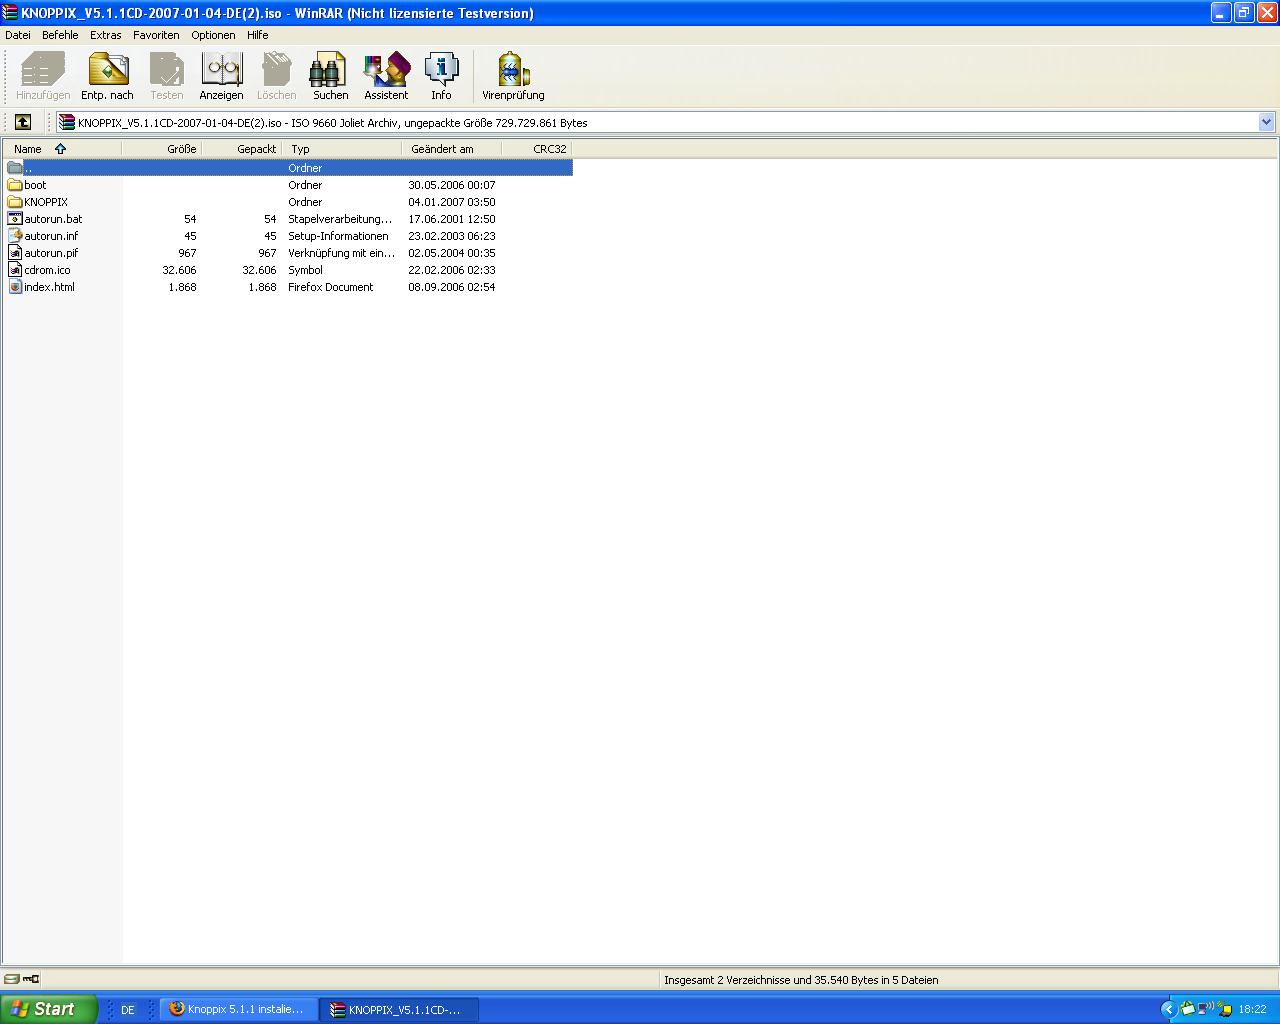The image size is (1280, 1024).
Task: Run Virenprüfung scan
Action: (513, 76)
